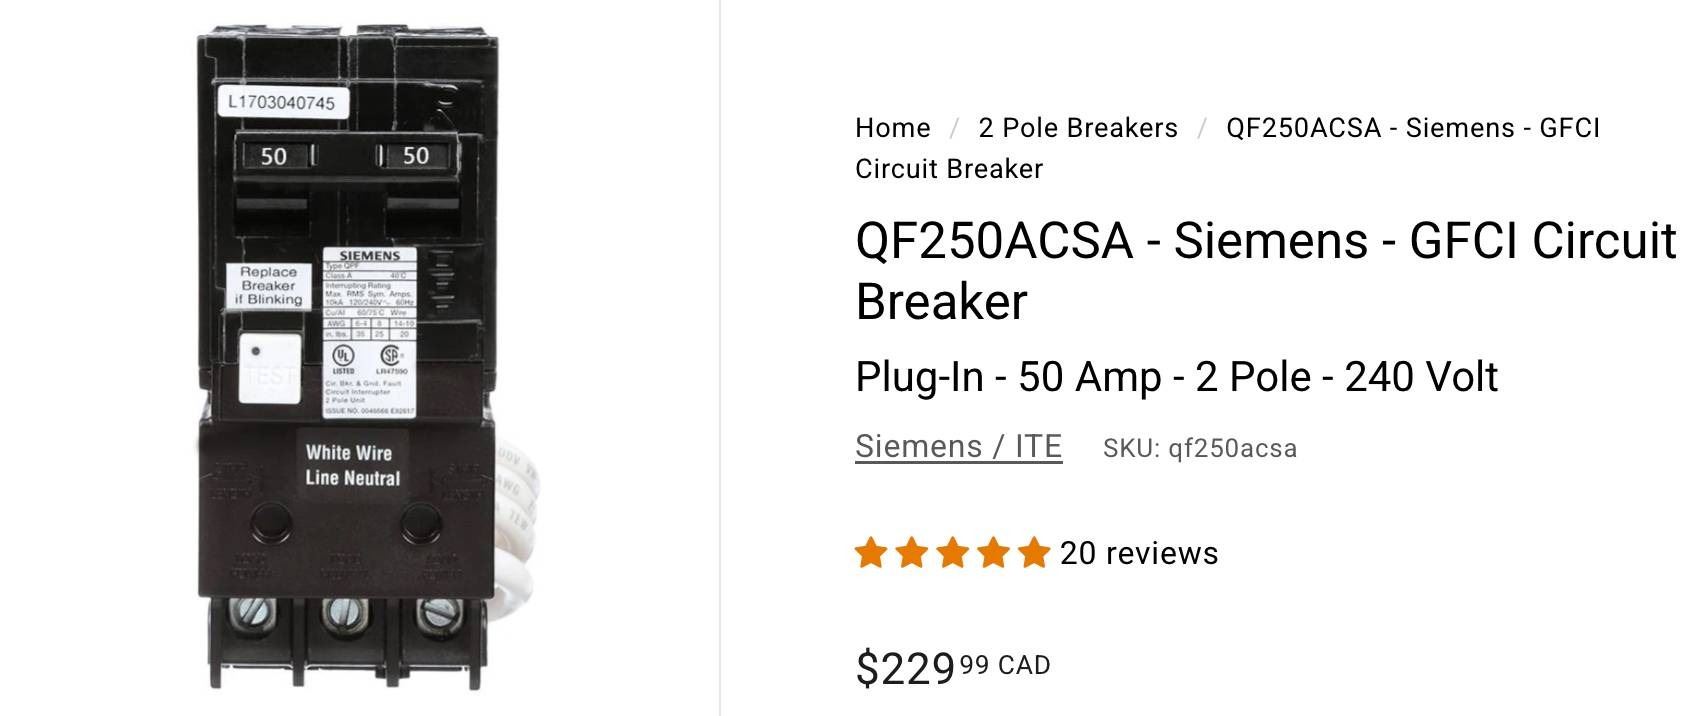Click the first orange rating star

pyautogui.click(x=872, y=553)
